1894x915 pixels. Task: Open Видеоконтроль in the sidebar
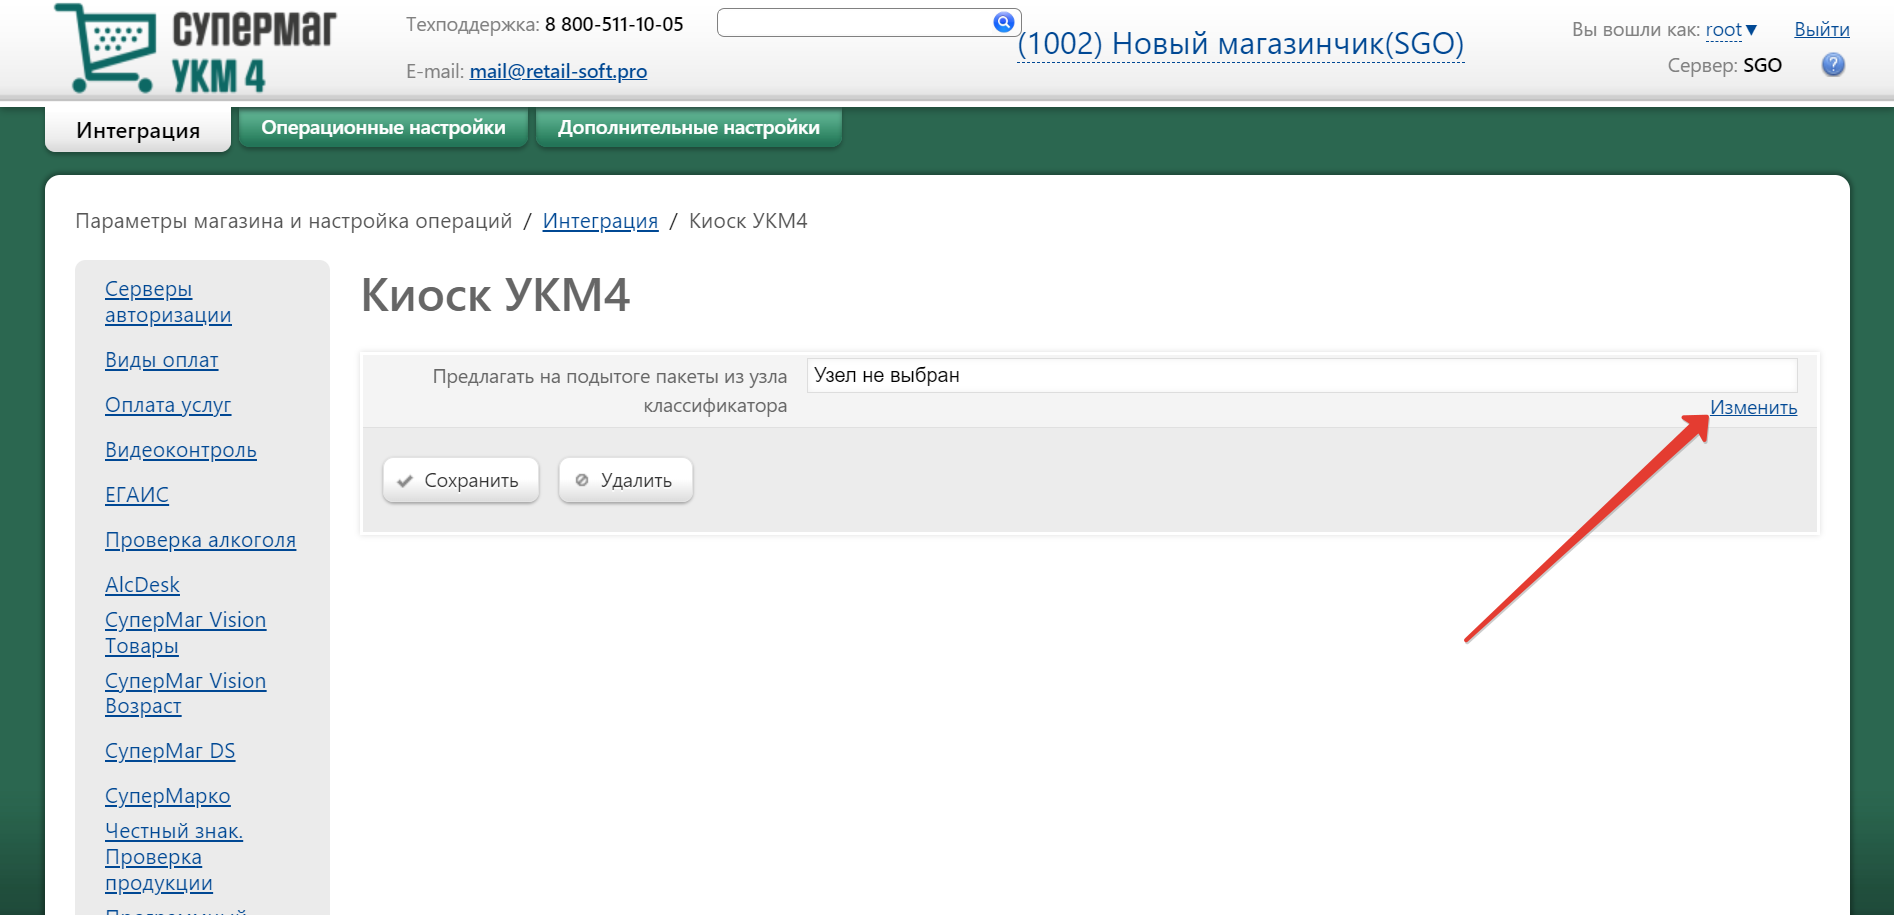pos(181,450)
